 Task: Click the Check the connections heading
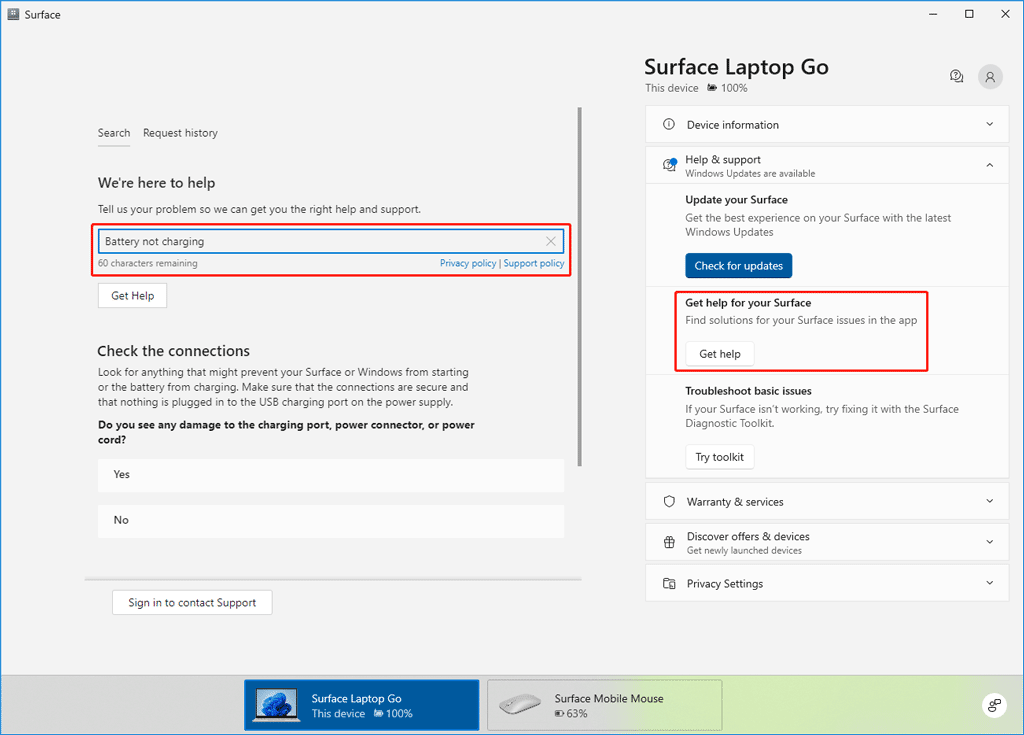[x=173, y=351]
